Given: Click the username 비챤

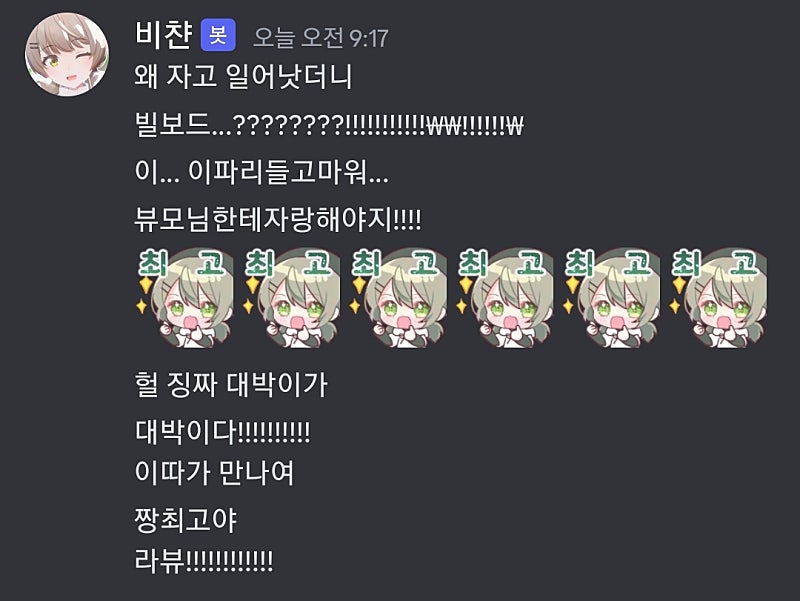Looking at the screenshot, I should point(164,35).
